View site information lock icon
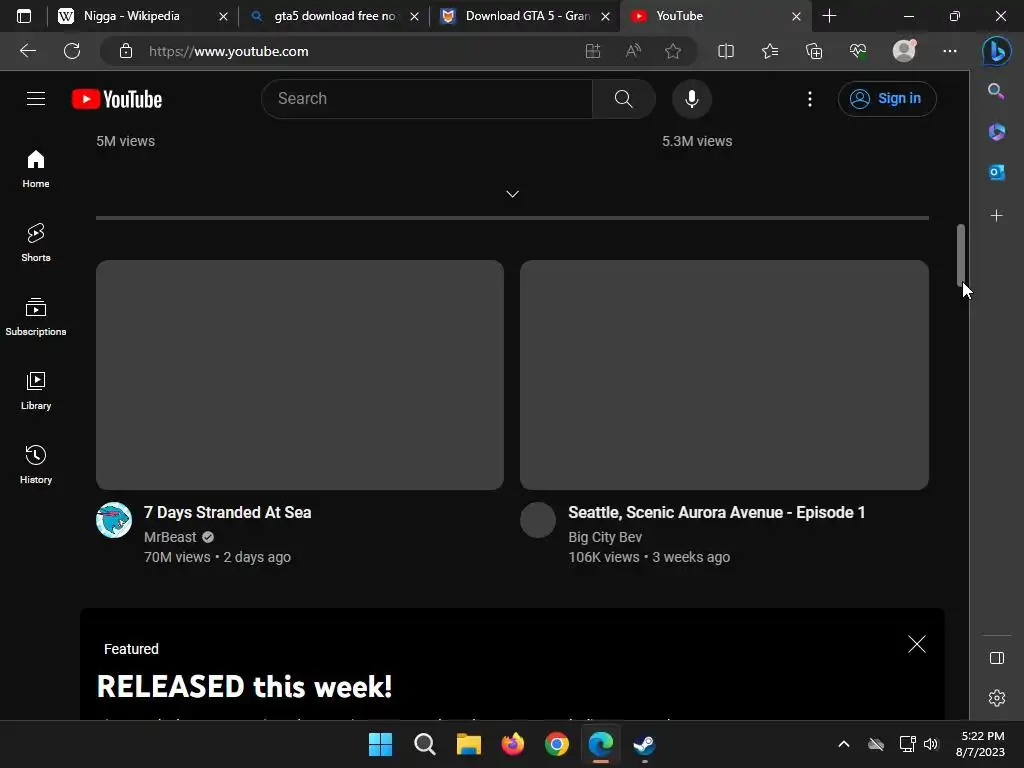The width and height of the screenshot is (1024, 768). [126, 51]
